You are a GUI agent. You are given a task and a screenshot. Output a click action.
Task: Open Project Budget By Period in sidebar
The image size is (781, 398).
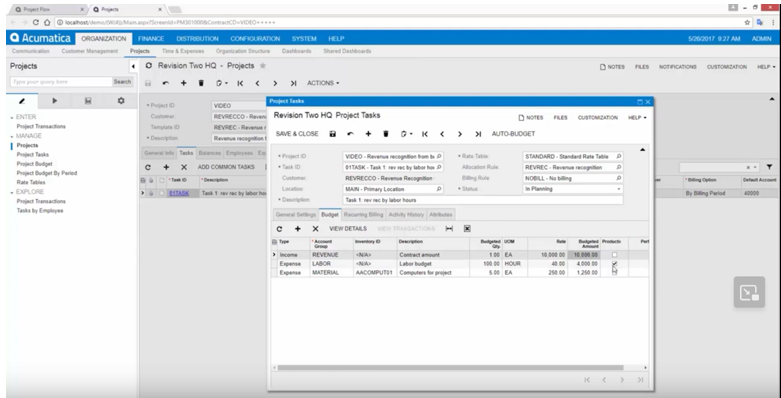(x=47, y=173)
